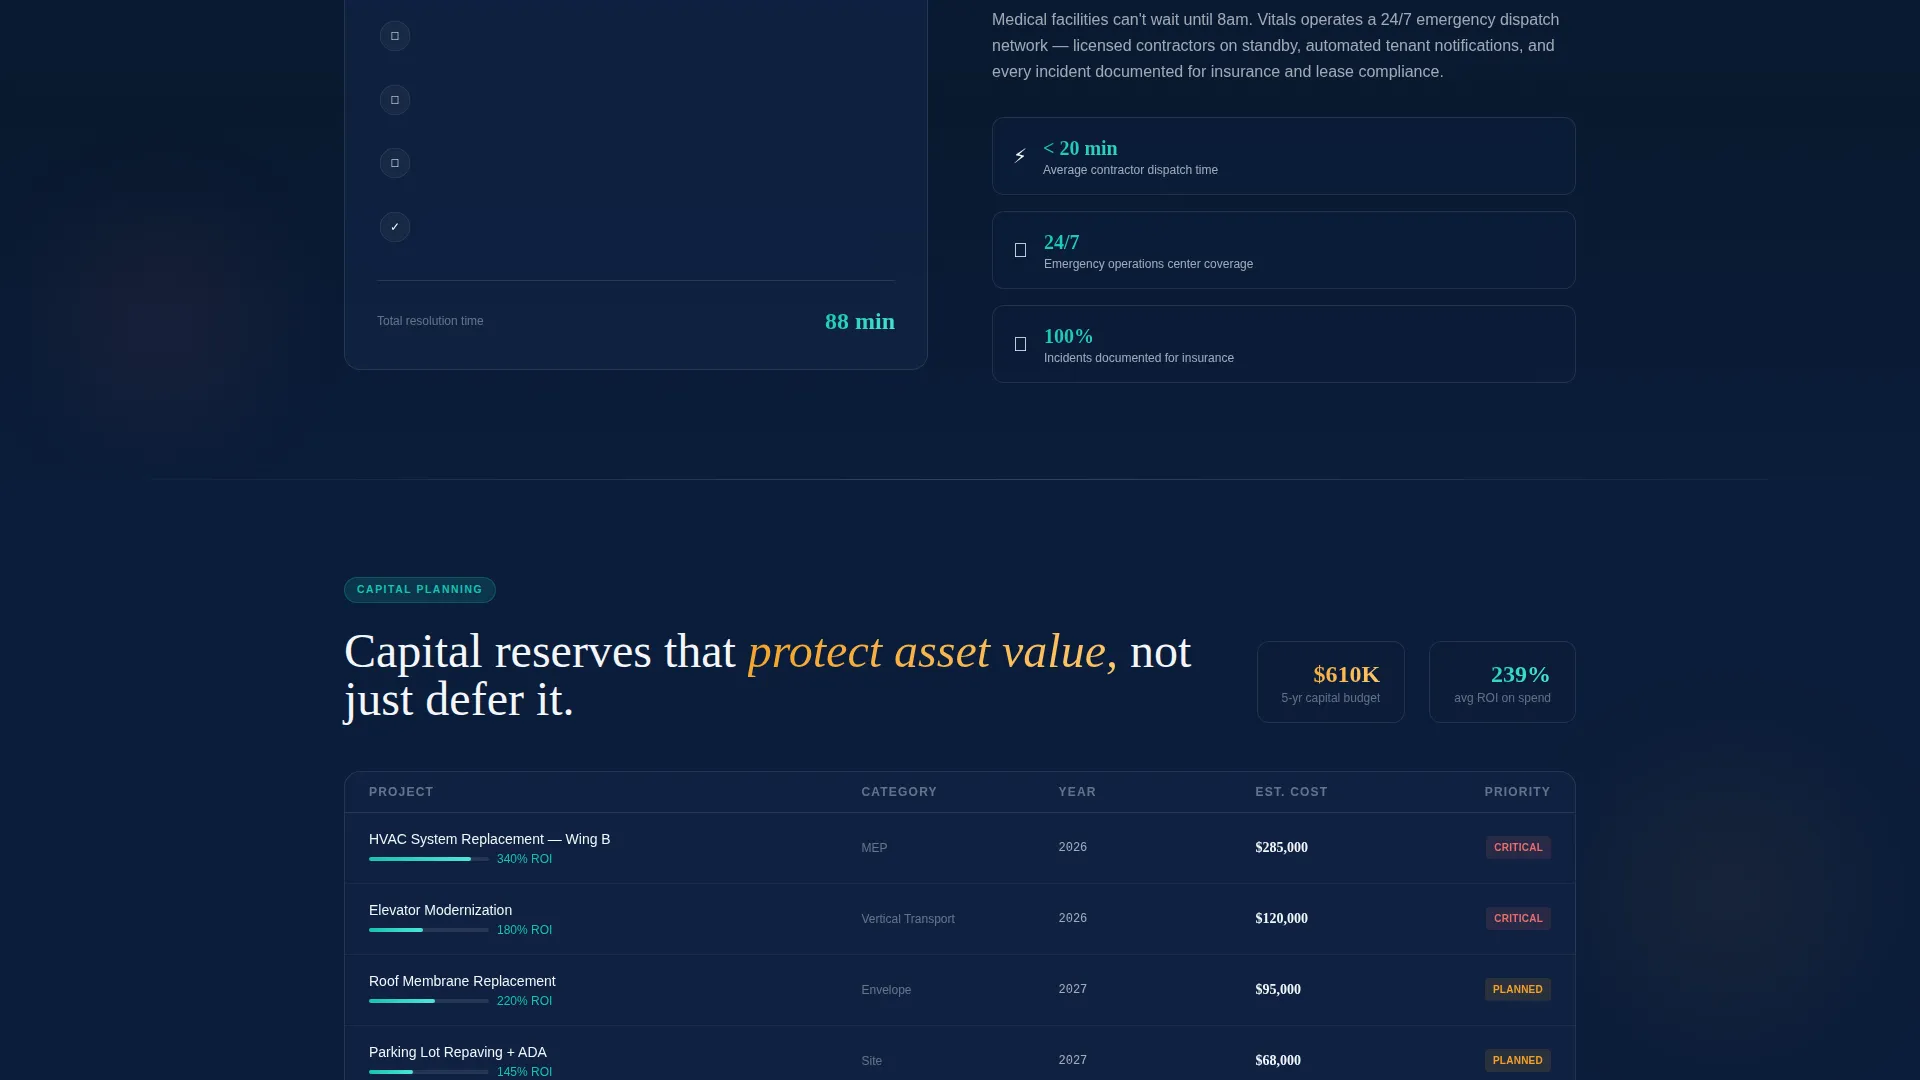The width and height of the screenshot is (1920, 1080).
Task: Click the HVAC System 340% ROI progress bar
Action: click(429, 859)
